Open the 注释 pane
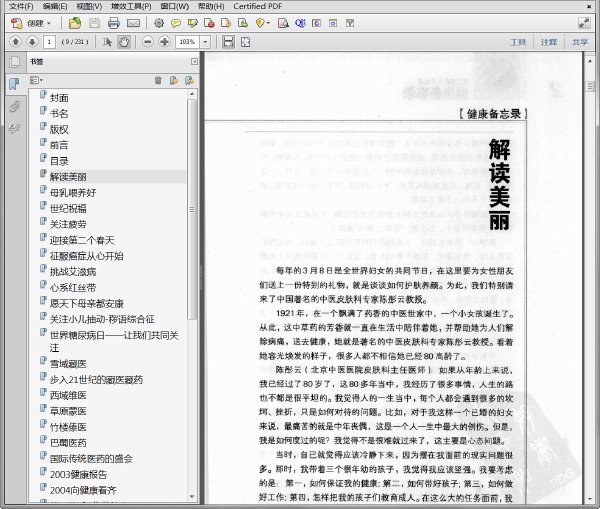This screenshot has width=600, height=509. [549, 42]
